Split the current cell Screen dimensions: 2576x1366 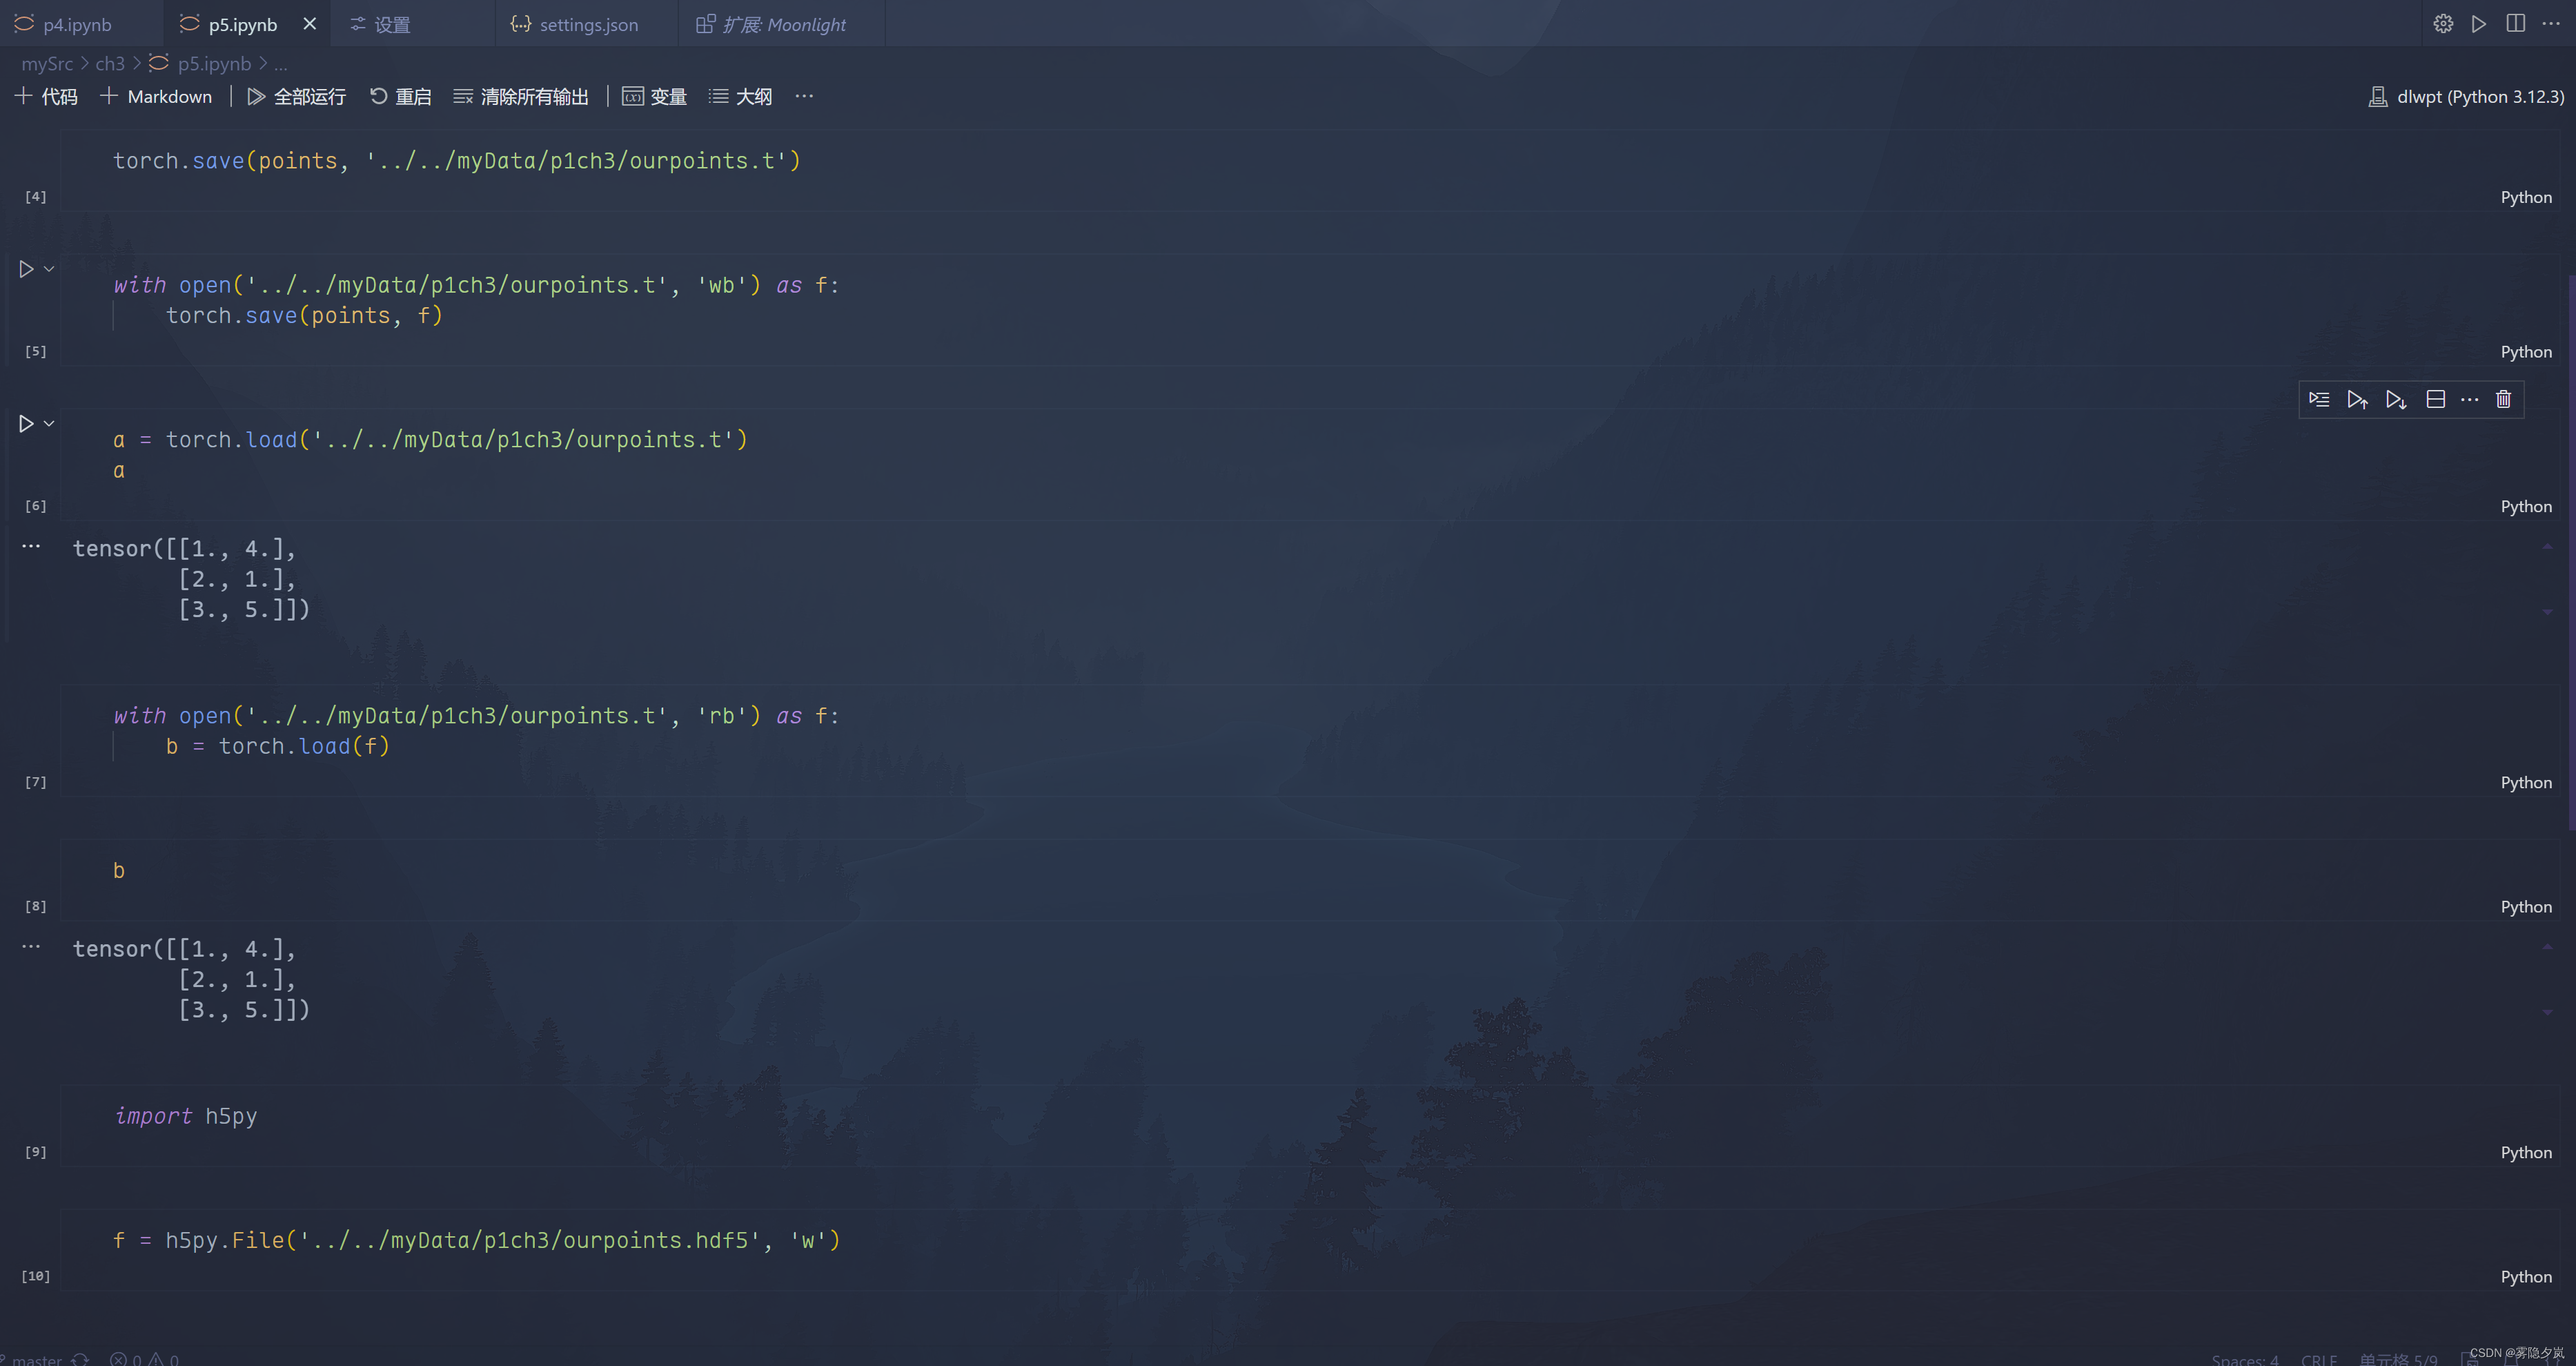[2435, 400]
